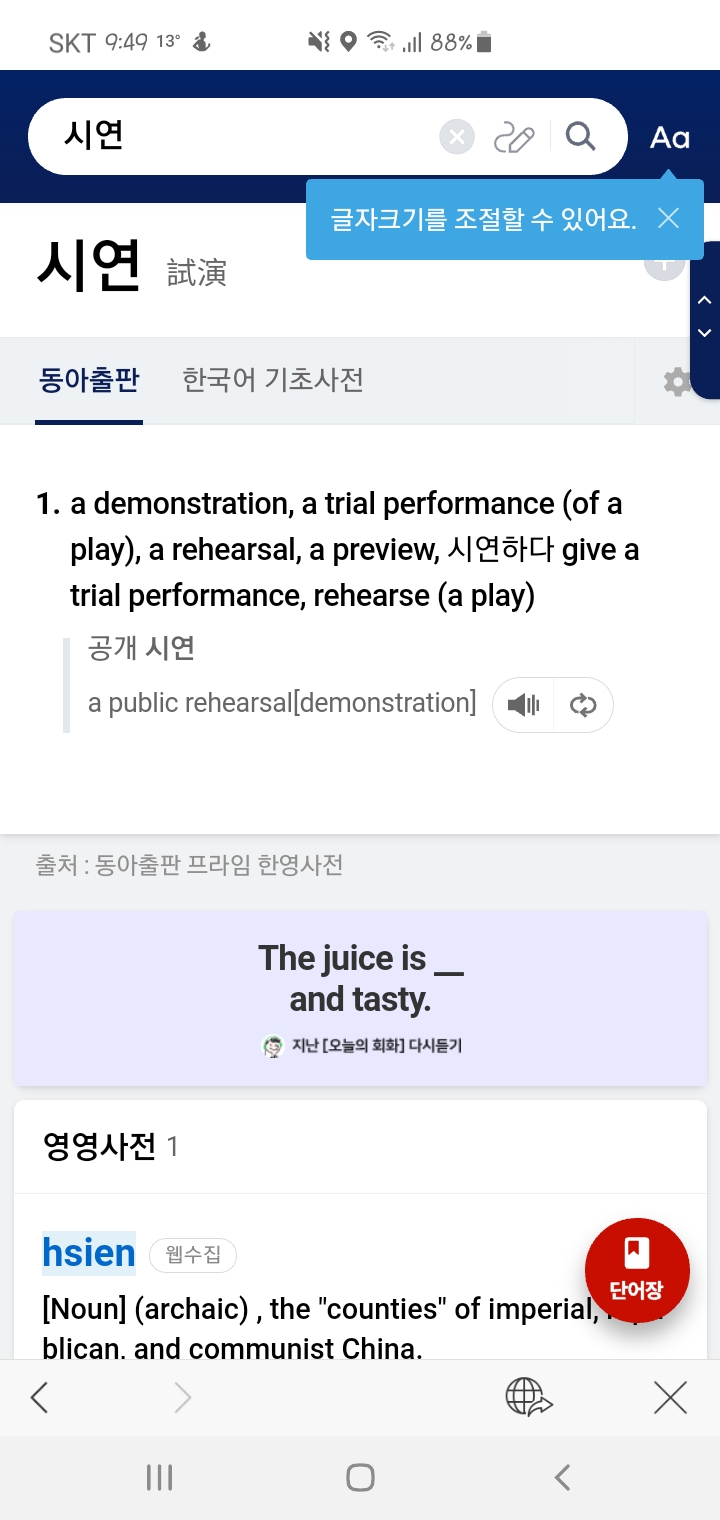
Task: Open globe share icon in toolbar
Action: (x=529, y=1397)
